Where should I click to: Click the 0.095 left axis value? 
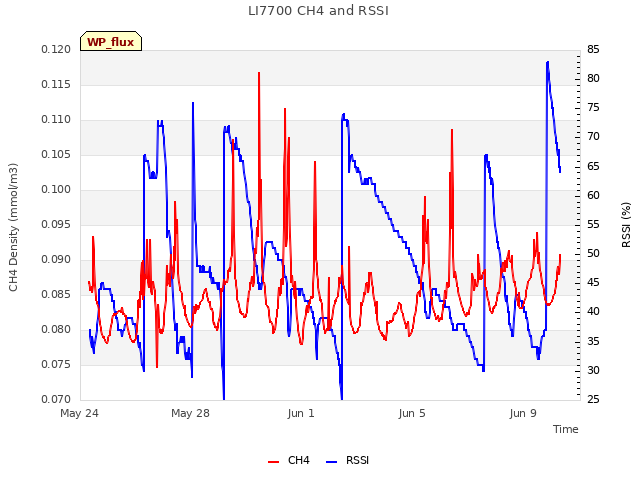56,224
